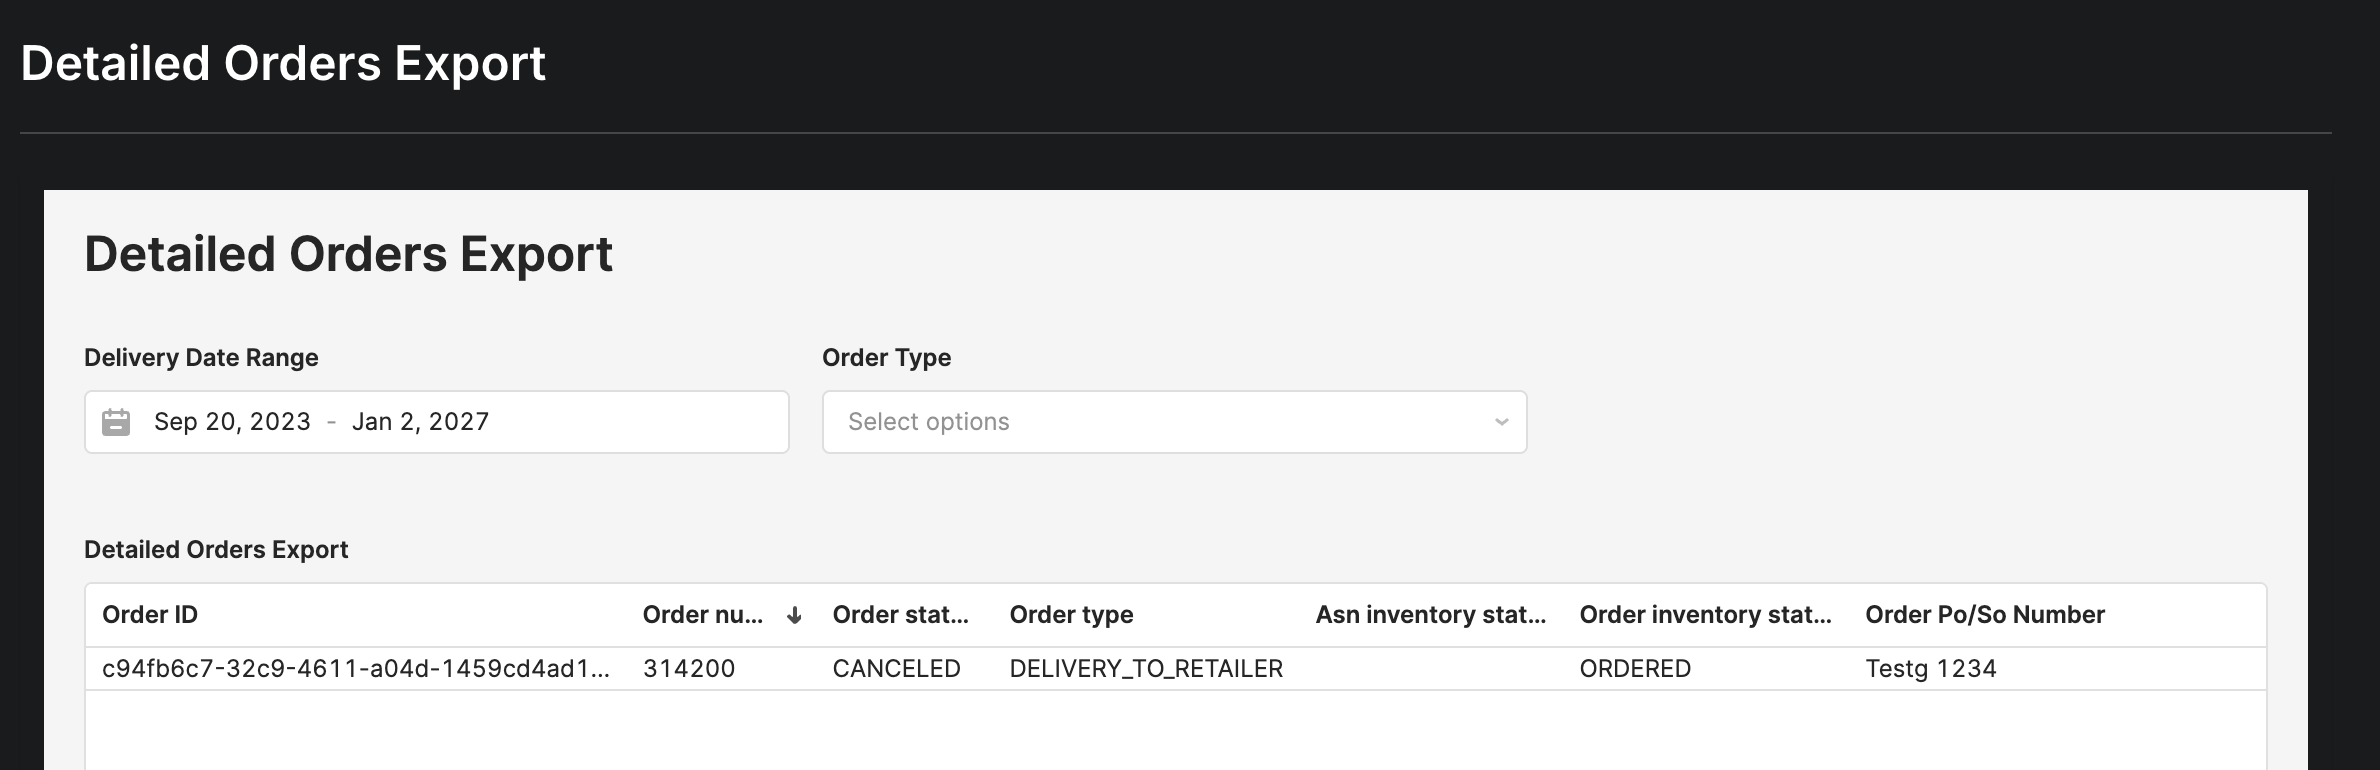Click the CANCELED status cell

pos(896,668)
